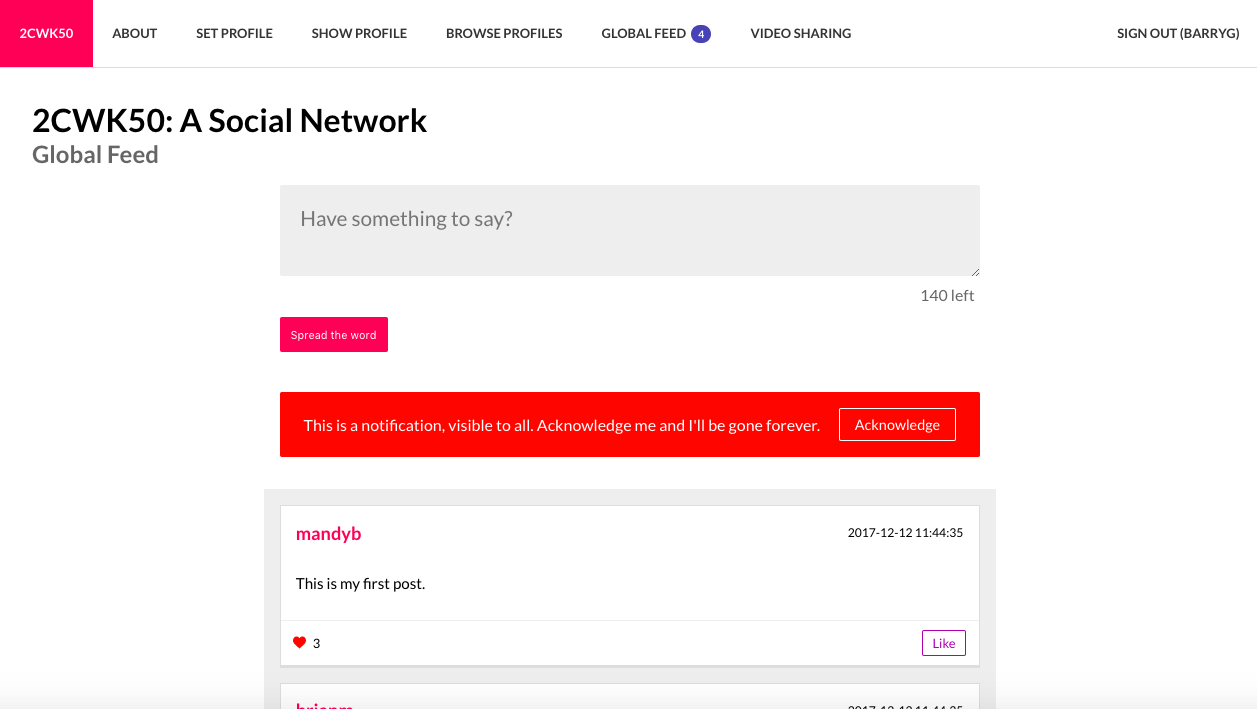Click the Spread the word button
The image size is (1257, 709).
[334, 335]
